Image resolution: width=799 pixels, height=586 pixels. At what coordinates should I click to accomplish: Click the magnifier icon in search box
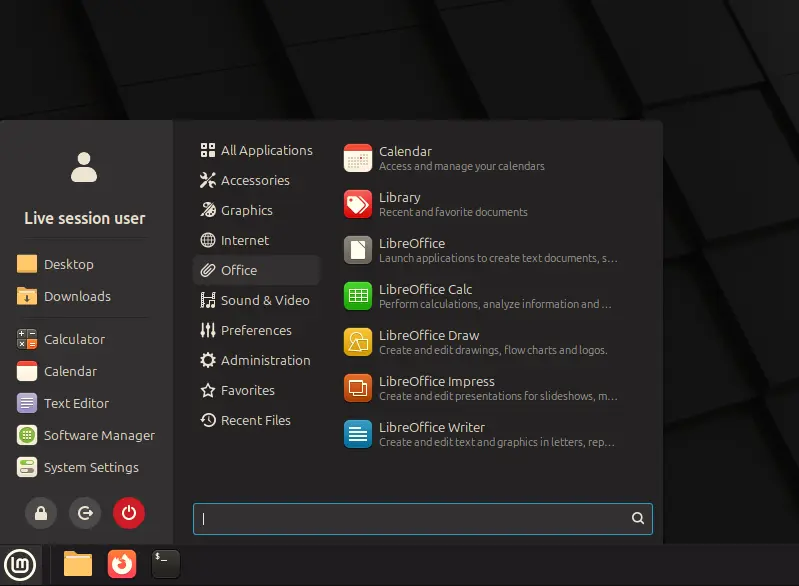point(638,518)
